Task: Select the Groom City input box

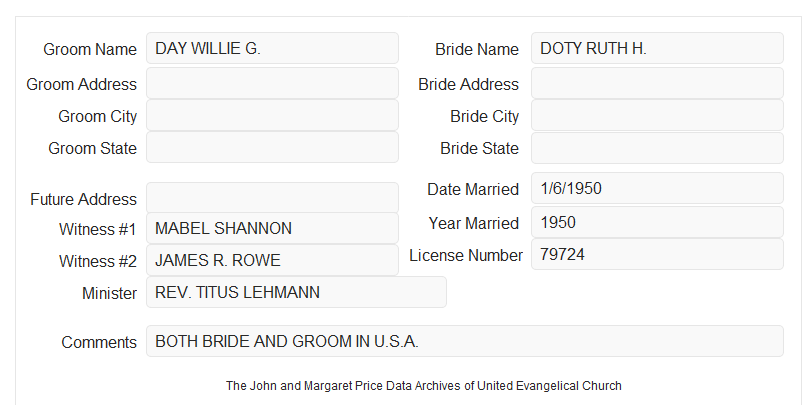Action: pos(272,115)
